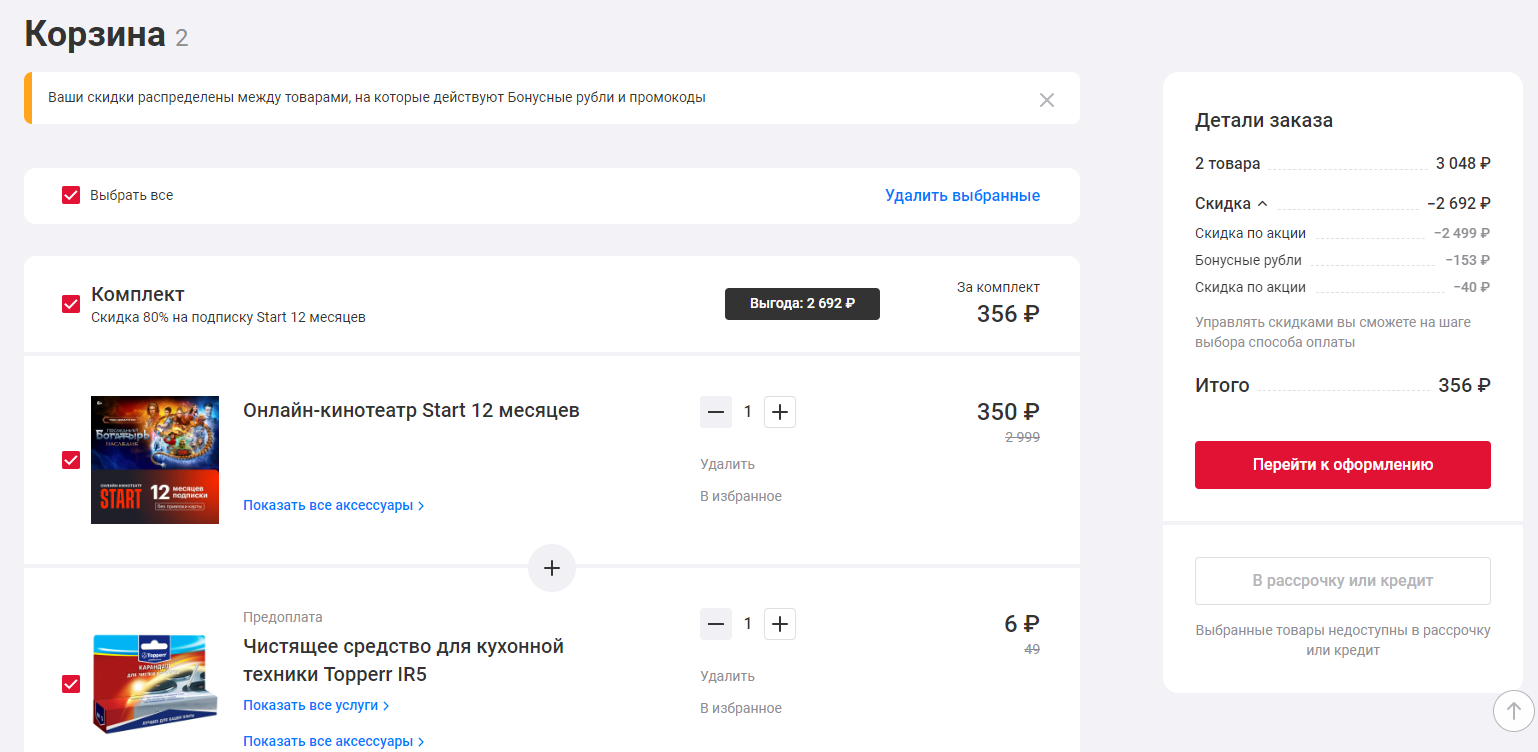
Task: Increase quantity of Start 12 months subscription
Action: pos(780,412)
